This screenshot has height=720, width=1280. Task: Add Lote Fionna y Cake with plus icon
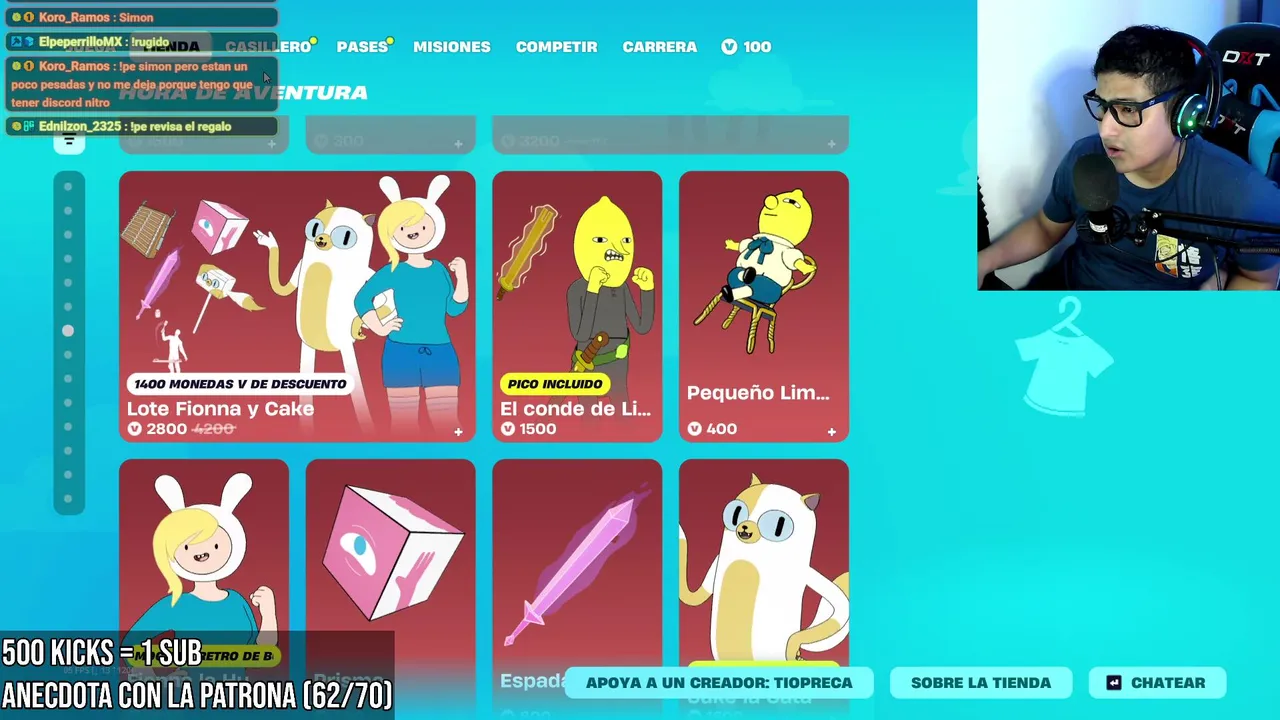458,432
